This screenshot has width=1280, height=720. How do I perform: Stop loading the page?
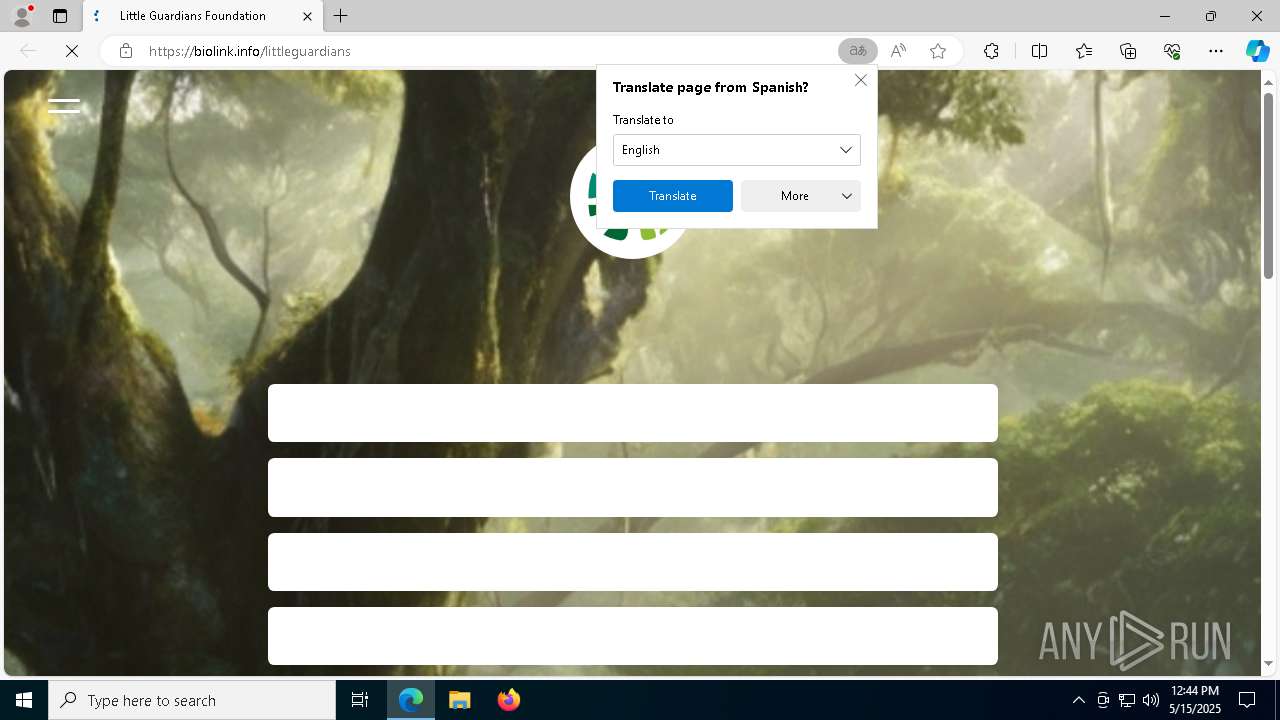point(72,51)
